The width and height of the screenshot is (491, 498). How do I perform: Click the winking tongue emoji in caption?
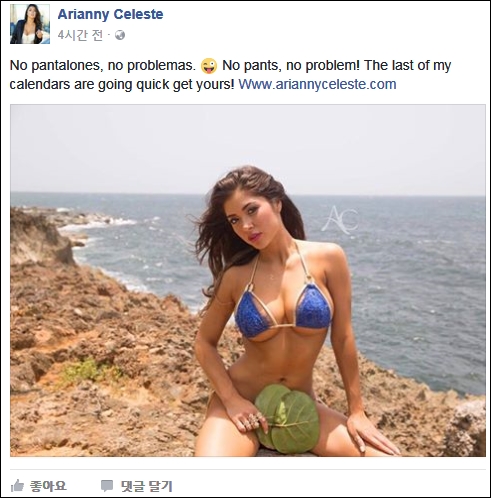pos(209,66)
